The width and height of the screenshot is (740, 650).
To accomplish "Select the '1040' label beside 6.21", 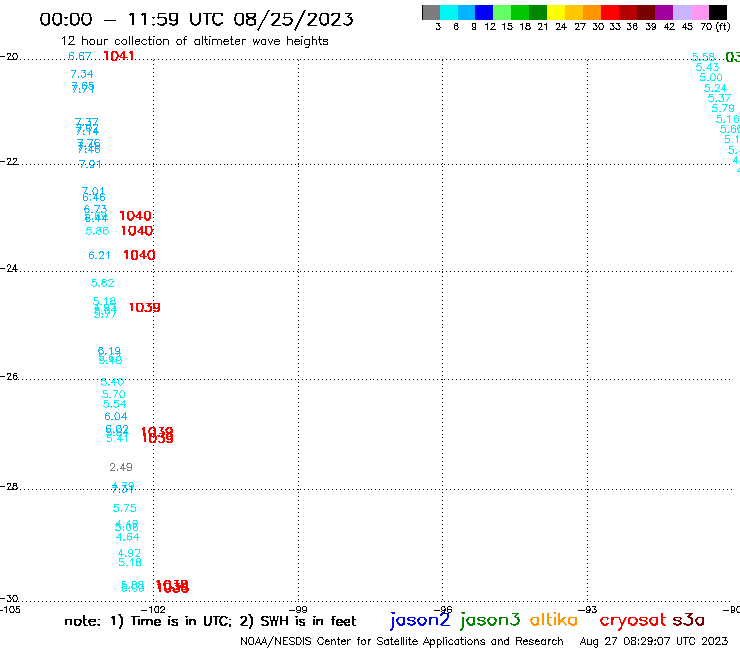I will click(x=139, y=255).
